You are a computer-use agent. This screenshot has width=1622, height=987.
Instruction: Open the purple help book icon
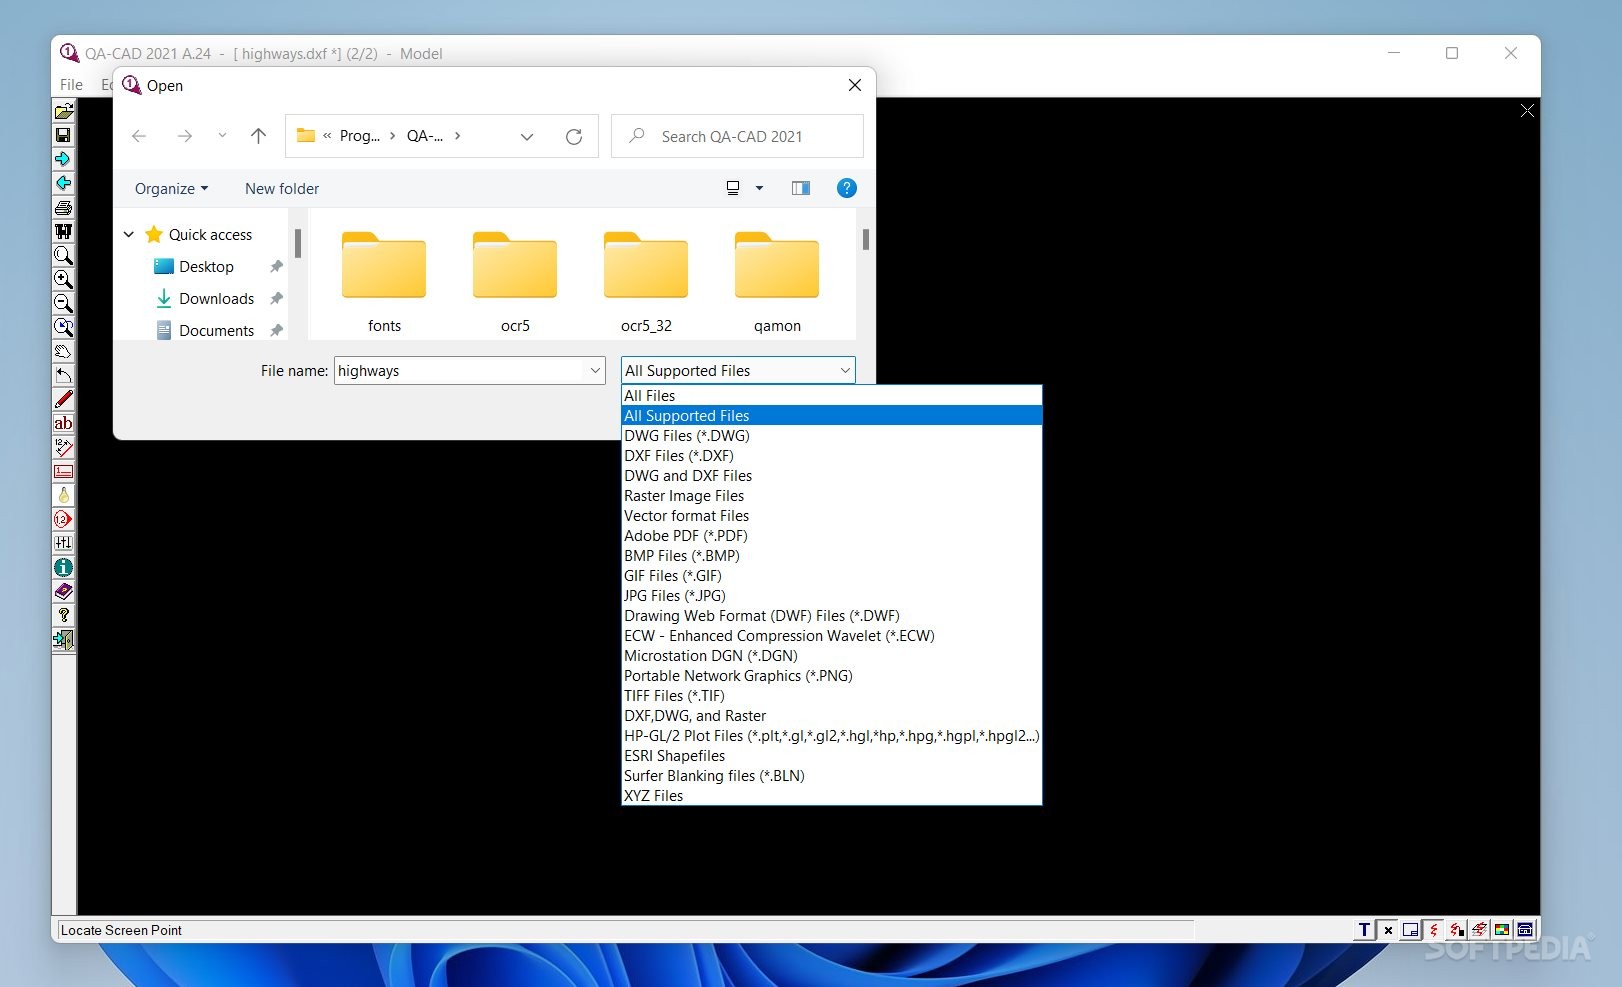coord(63,591)
